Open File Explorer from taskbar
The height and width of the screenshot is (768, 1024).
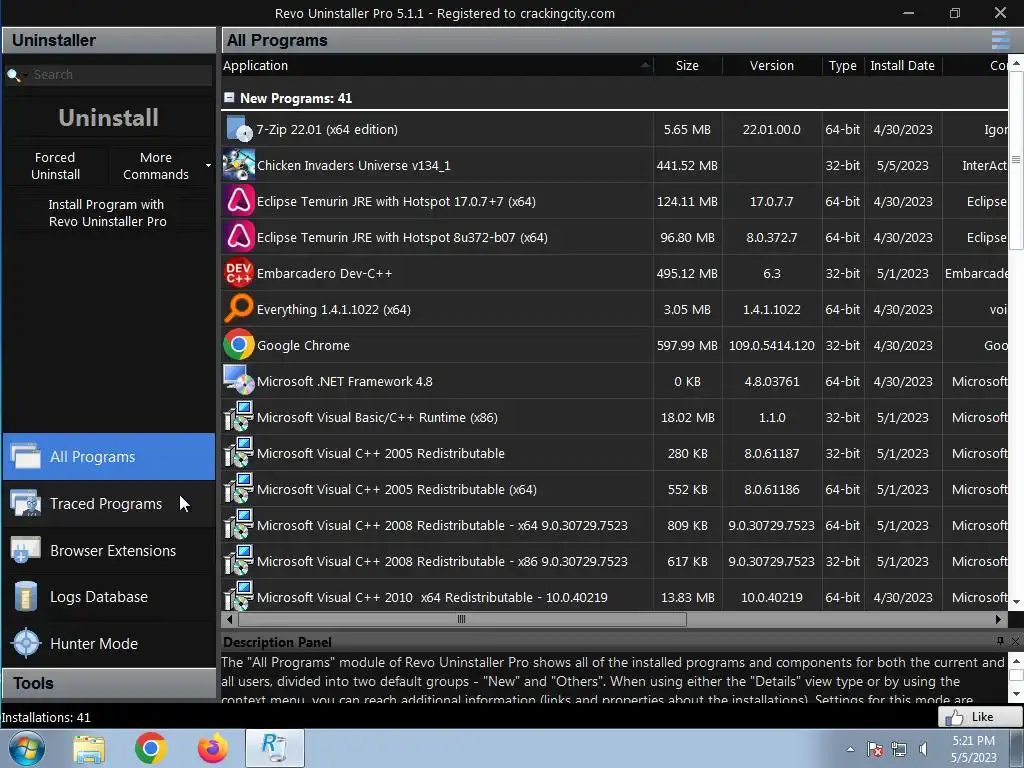tap(89, 749)
